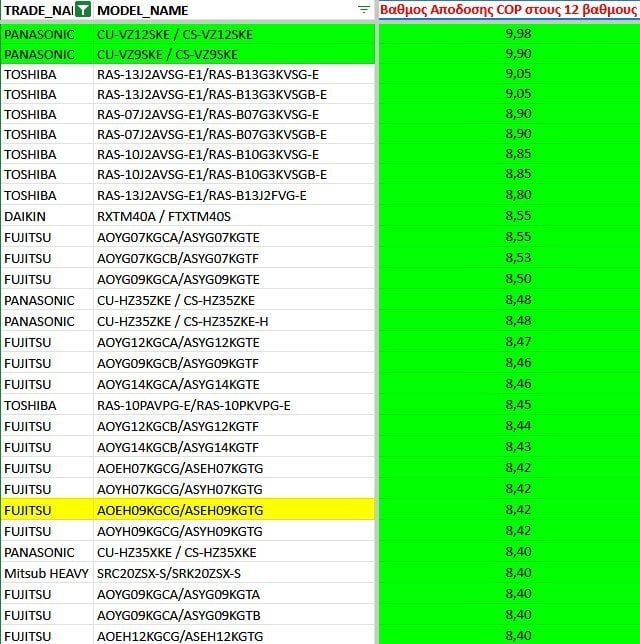This screenshot has width=640, height=644.
Task: Click the COP value 8,45
Action: point(518,405)
